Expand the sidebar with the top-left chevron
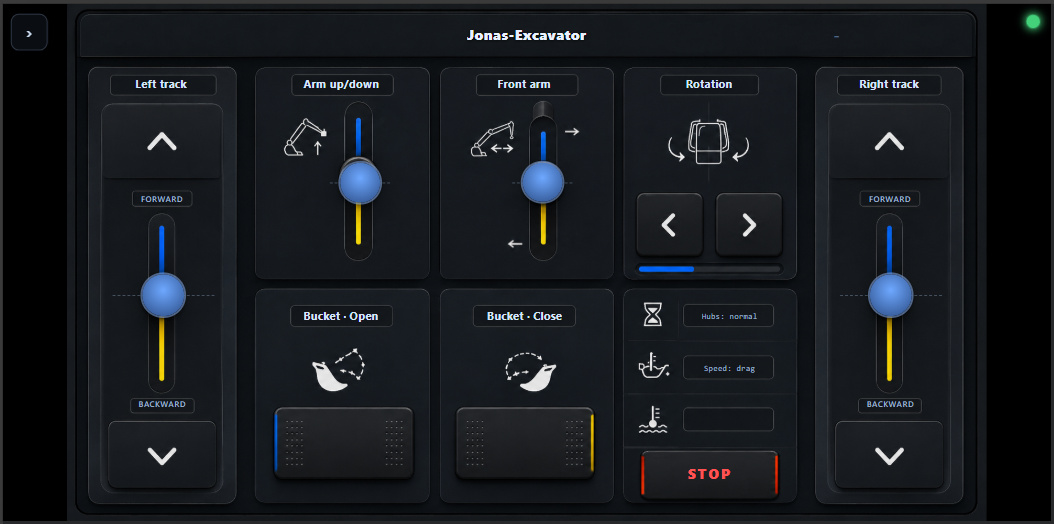This screenshot has width=1054, height=524. (x=29, y=32)
